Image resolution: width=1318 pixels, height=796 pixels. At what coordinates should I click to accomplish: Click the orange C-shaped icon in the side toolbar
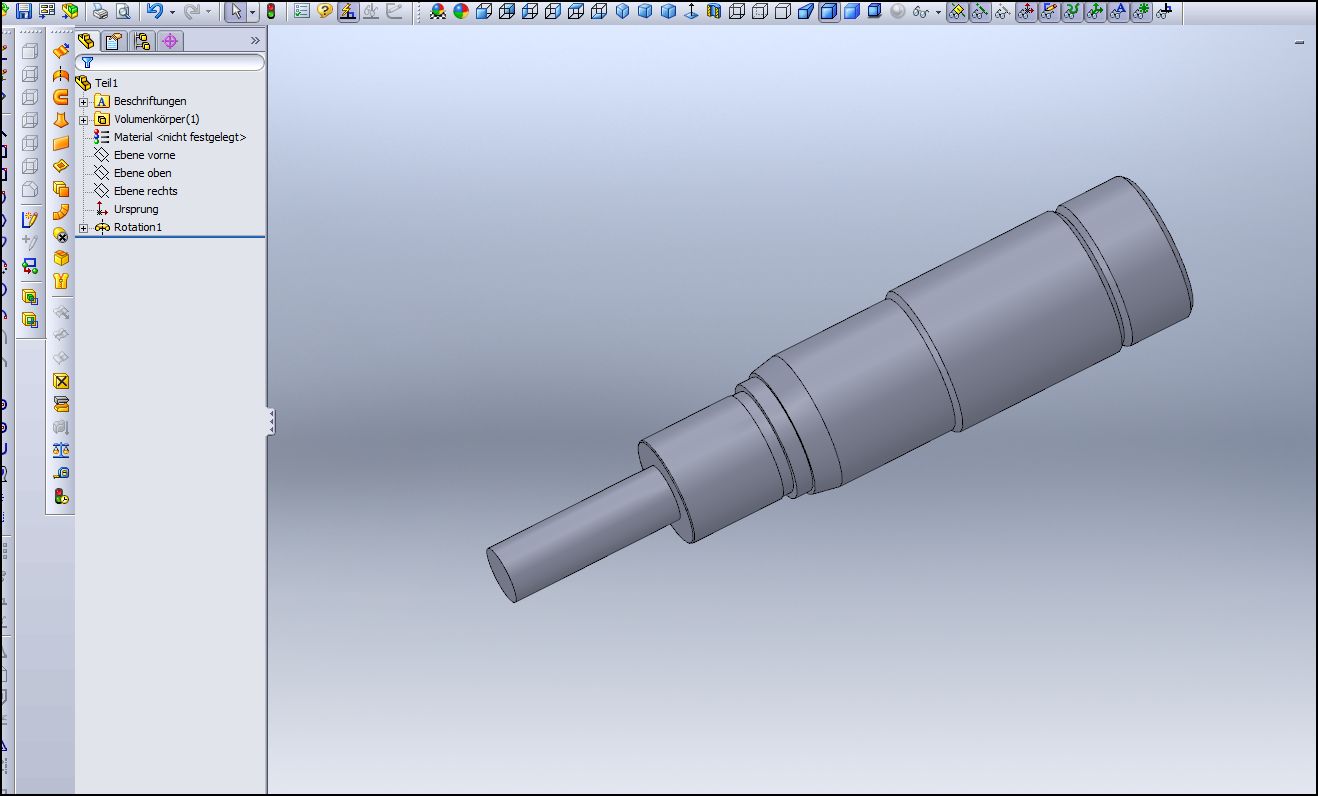(x=61, y=97)
